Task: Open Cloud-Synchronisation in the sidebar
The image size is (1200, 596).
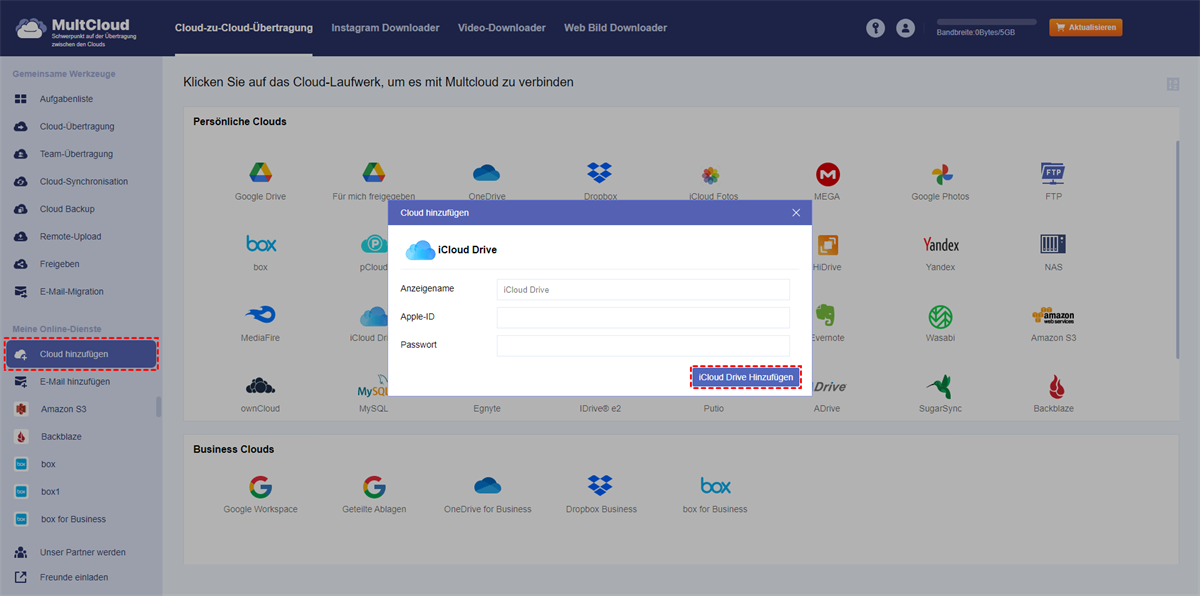Action: point(84,182)
